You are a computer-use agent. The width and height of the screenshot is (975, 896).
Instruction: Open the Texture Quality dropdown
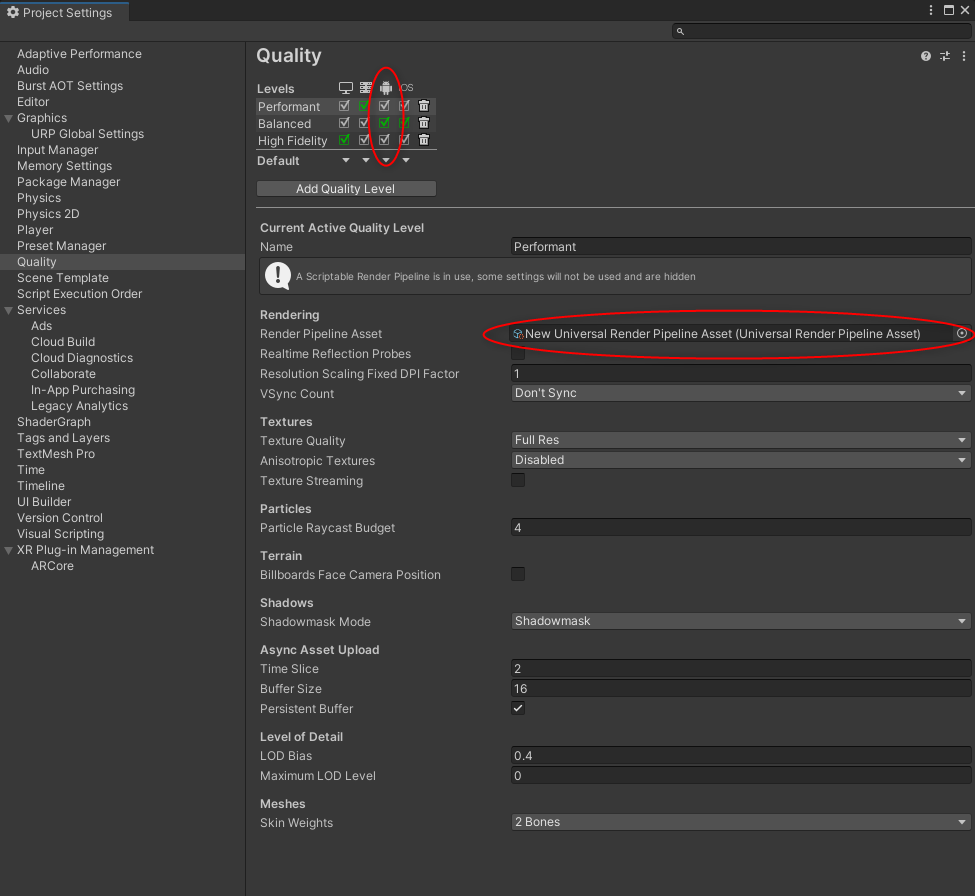741,440
